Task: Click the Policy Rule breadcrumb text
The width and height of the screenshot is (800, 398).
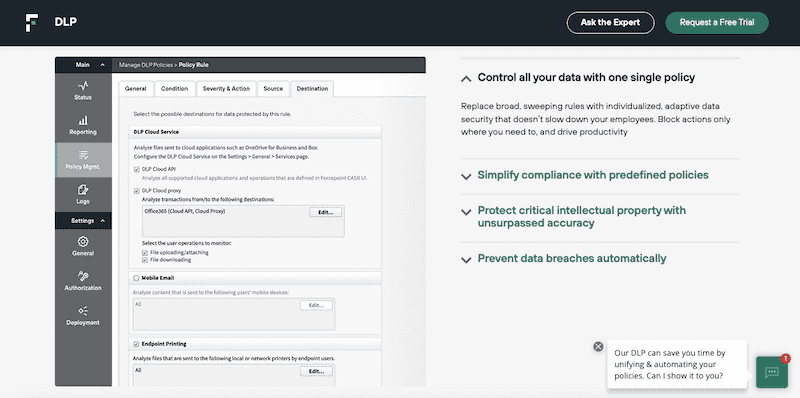Action: tap(194, 65)
